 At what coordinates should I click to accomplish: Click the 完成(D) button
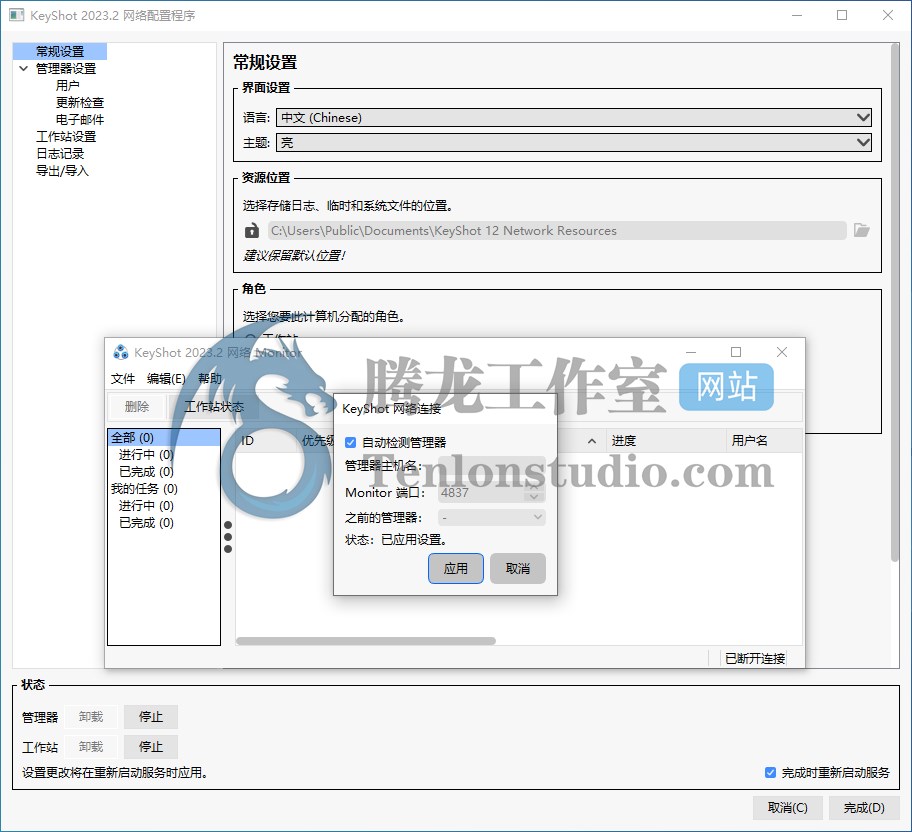864,808
